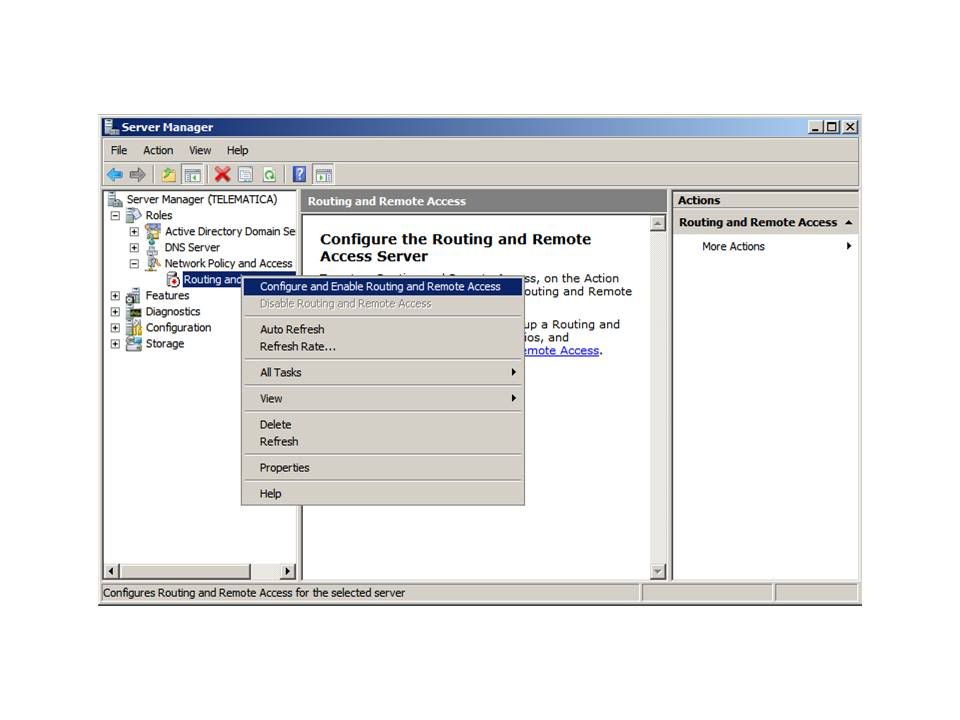Click the Properties toolbar icon
The image size is (960, 720).
pos(245,175)
